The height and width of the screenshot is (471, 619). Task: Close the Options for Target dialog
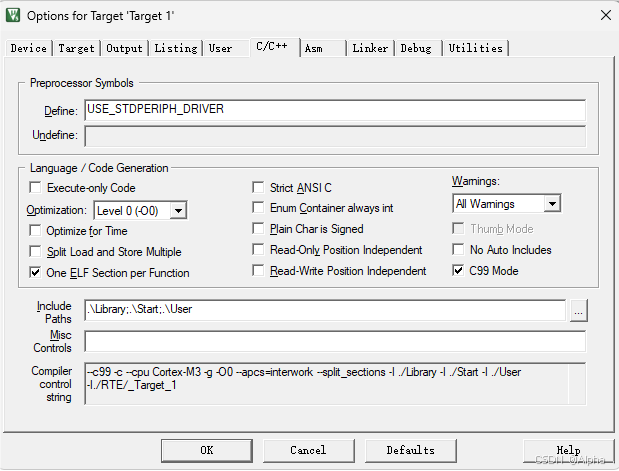pos(606,15)
